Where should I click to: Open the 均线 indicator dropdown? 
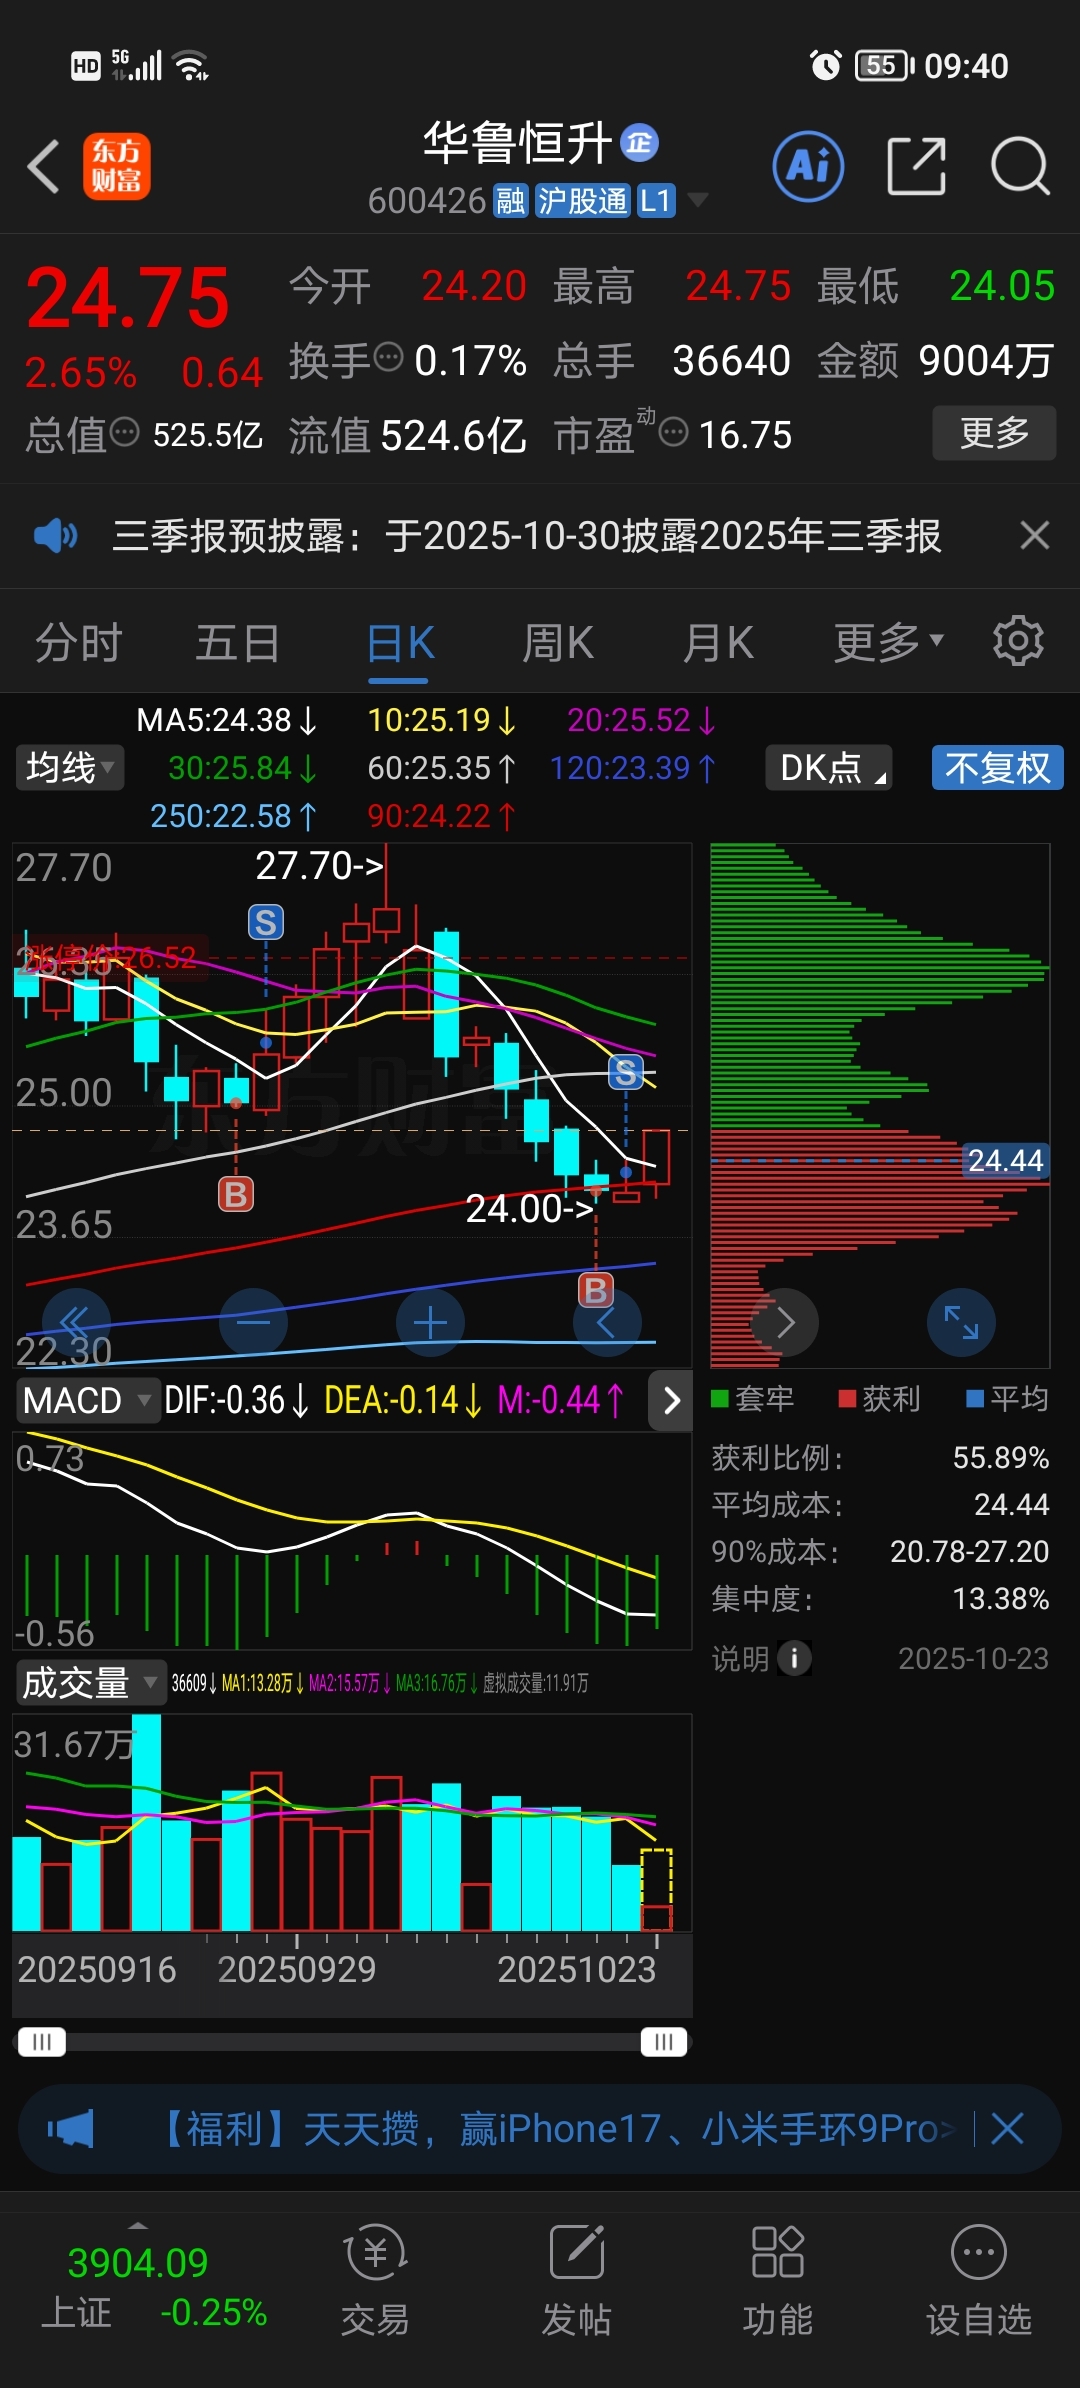[x=70, y=768]
